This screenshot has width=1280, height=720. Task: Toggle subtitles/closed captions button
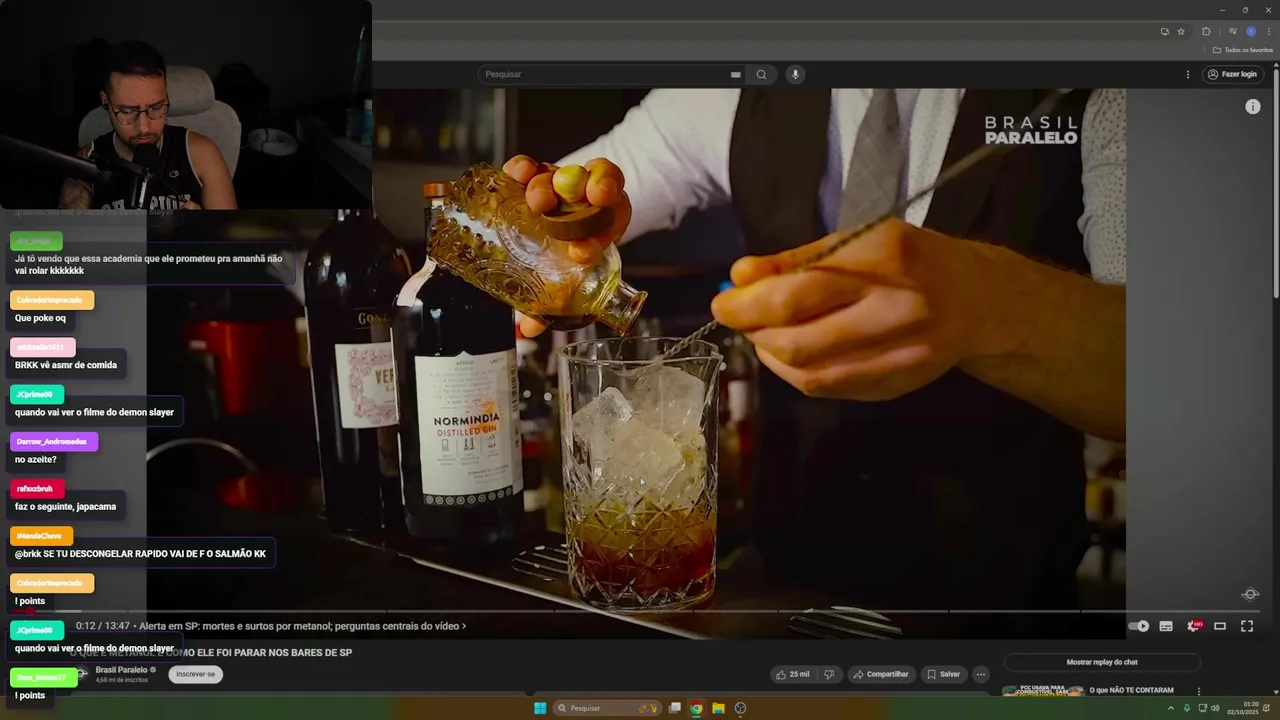tap(1166, 626)
